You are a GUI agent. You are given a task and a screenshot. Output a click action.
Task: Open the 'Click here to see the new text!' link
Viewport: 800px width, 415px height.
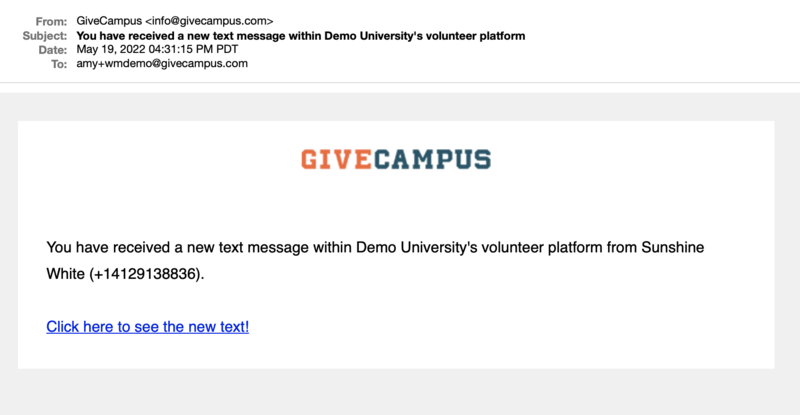click(147, 327)
